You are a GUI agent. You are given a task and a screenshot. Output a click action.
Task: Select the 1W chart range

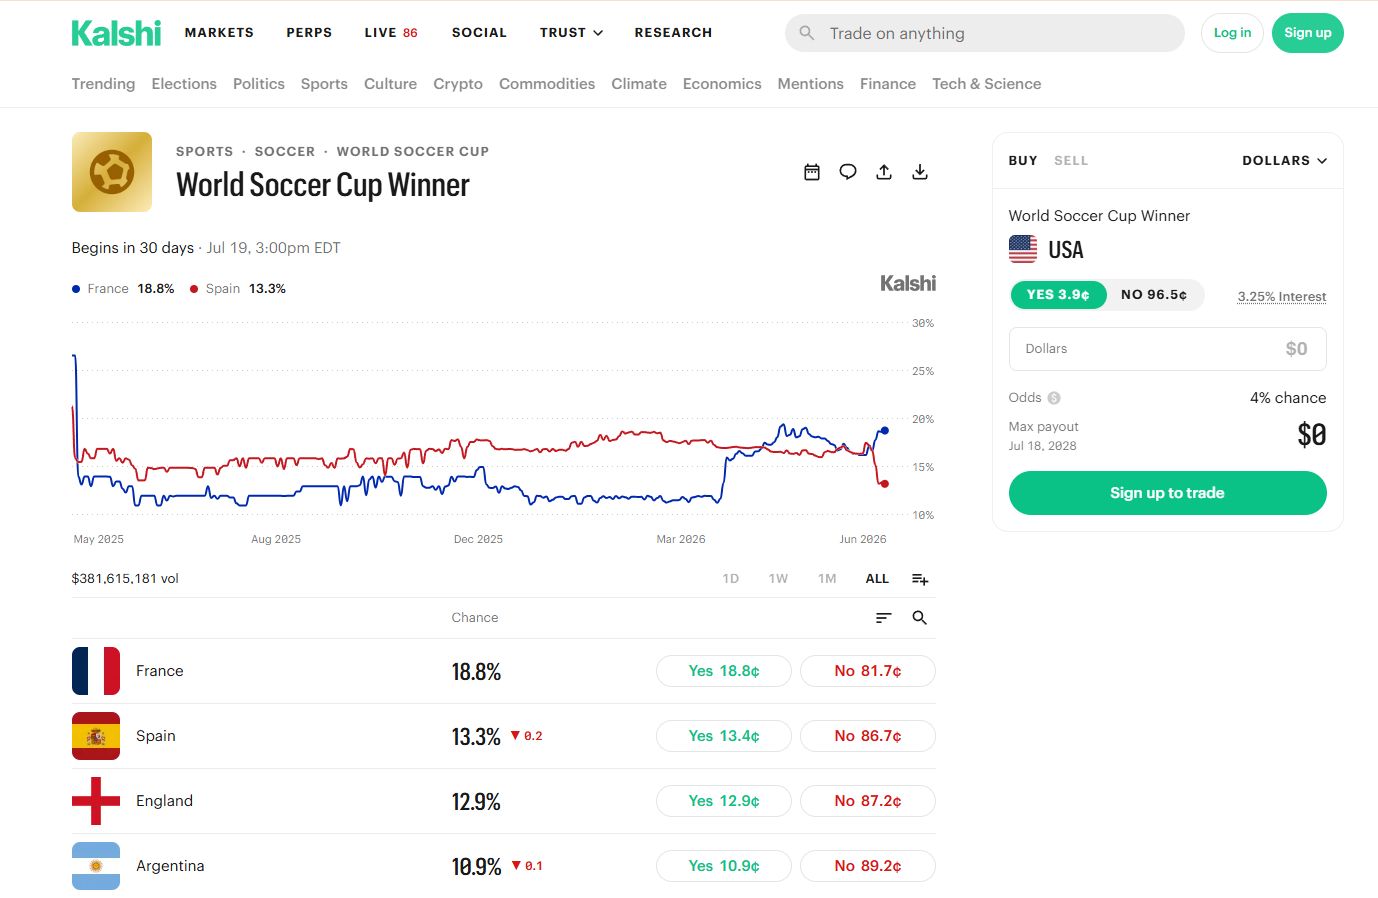[778, 579]
